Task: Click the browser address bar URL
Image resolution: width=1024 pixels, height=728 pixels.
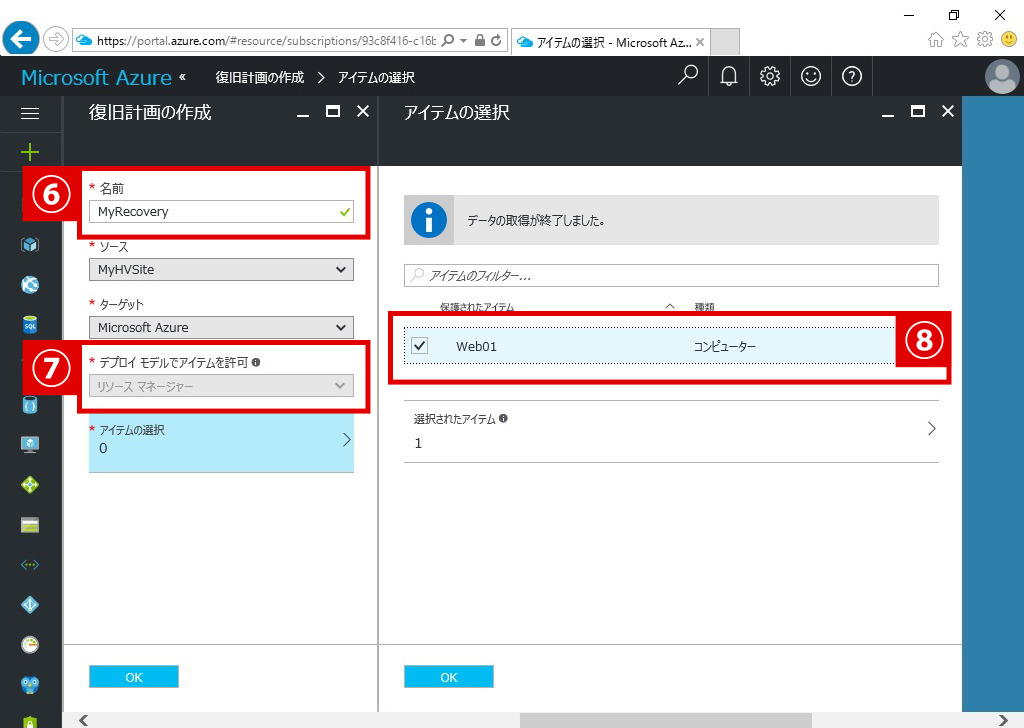Action: pyautogui.click(x=266, y=40)
